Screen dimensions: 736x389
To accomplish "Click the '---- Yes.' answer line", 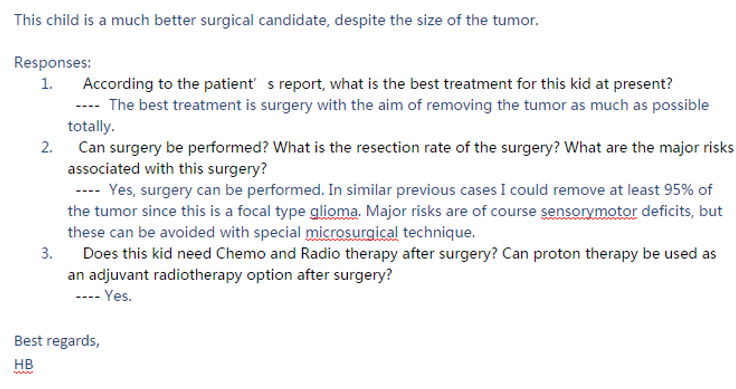I will point(104,296).
